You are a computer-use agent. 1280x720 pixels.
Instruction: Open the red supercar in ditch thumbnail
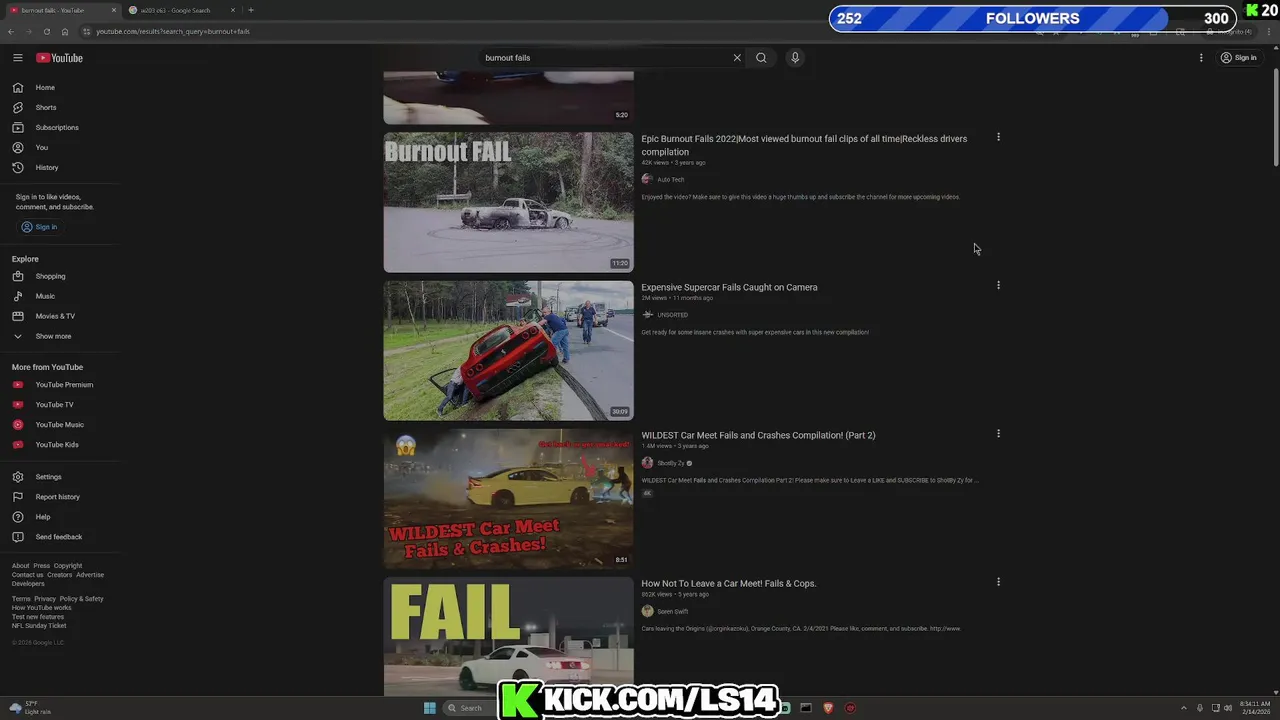pyautogui.click(x=508, y=350)
